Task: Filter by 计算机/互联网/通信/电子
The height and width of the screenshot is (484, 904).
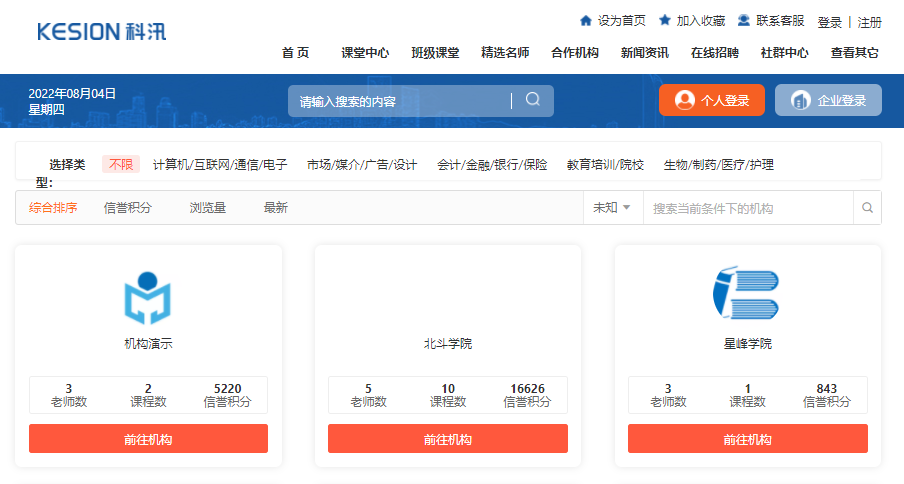Action: click(x=220, y=165)
